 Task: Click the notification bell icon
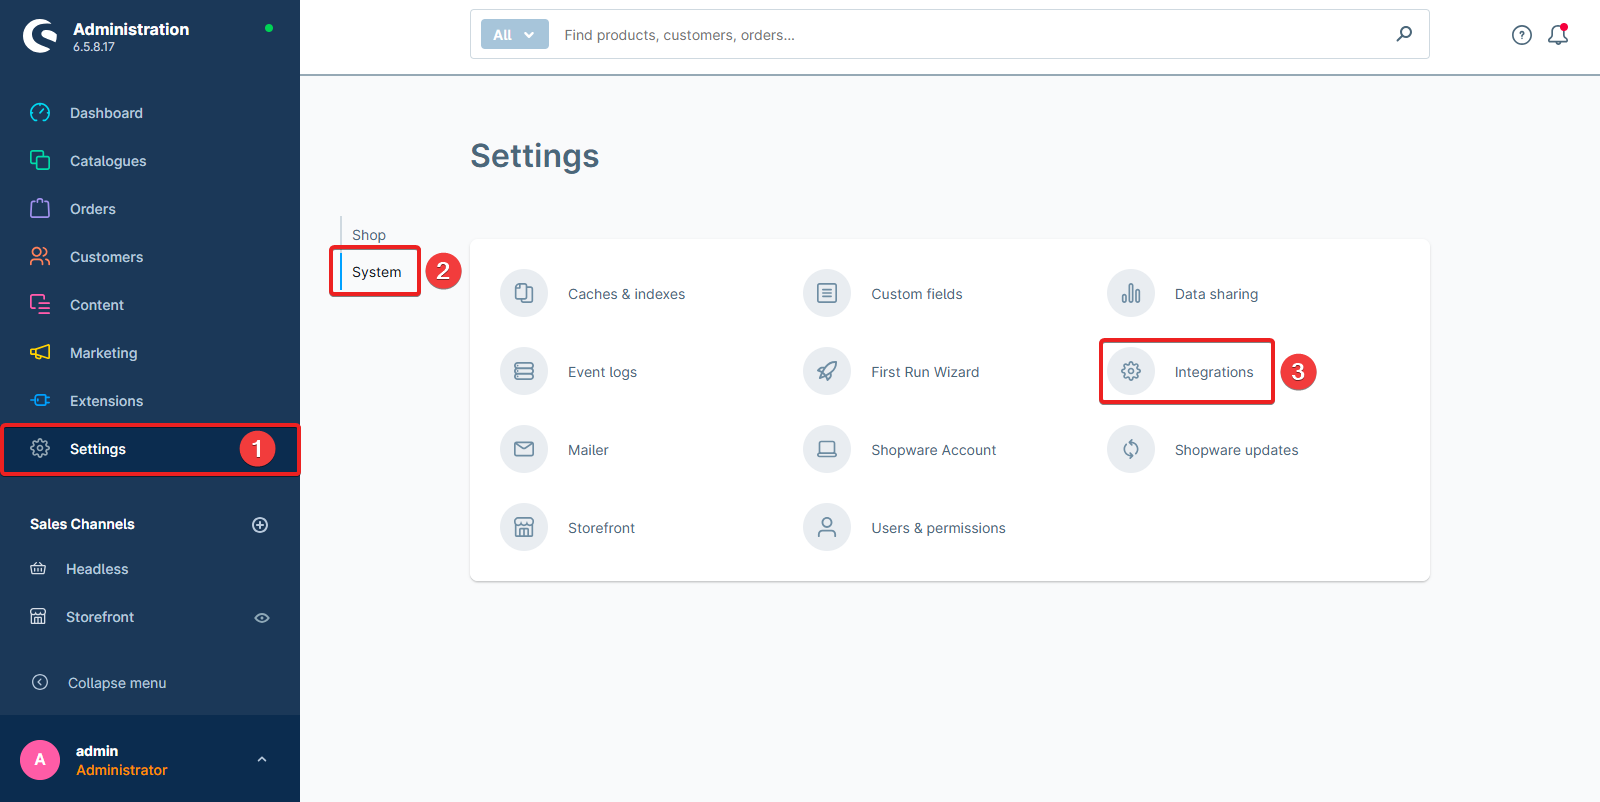click(x=1557, y=35)
